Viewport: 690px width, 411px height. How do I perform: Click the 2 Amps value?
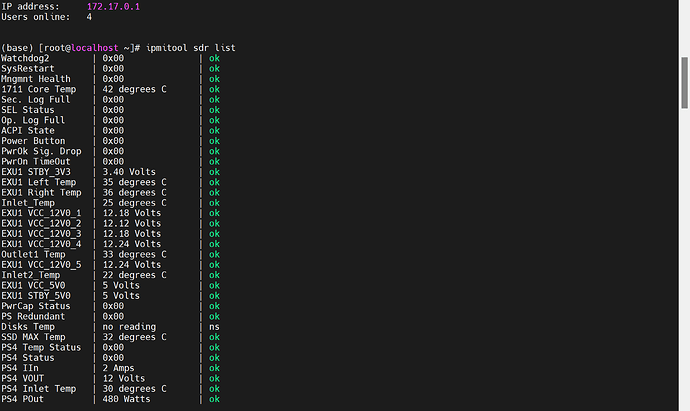tap(121, 368)
